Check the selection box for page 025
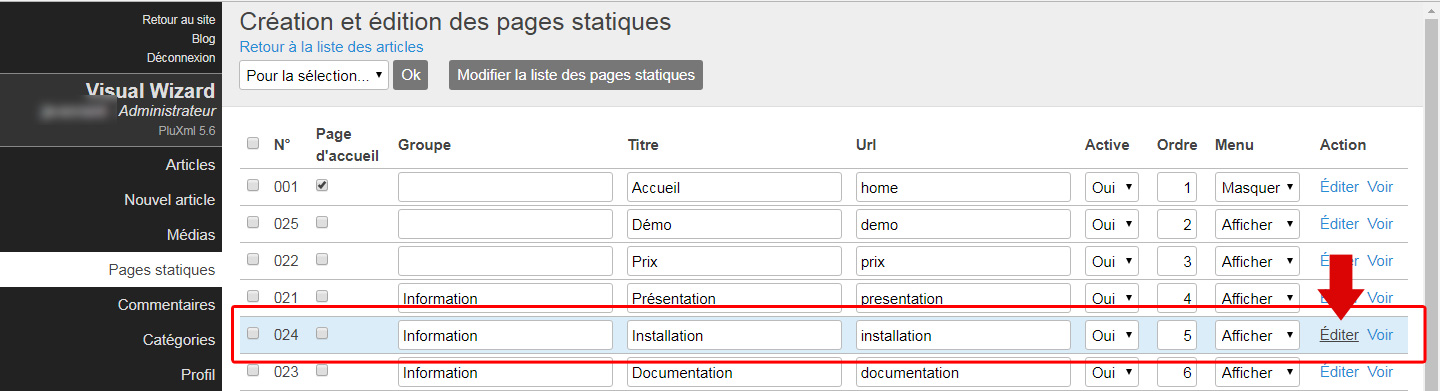The width and height of the screenshot is (1440, 391). click(x=253, y=222)
